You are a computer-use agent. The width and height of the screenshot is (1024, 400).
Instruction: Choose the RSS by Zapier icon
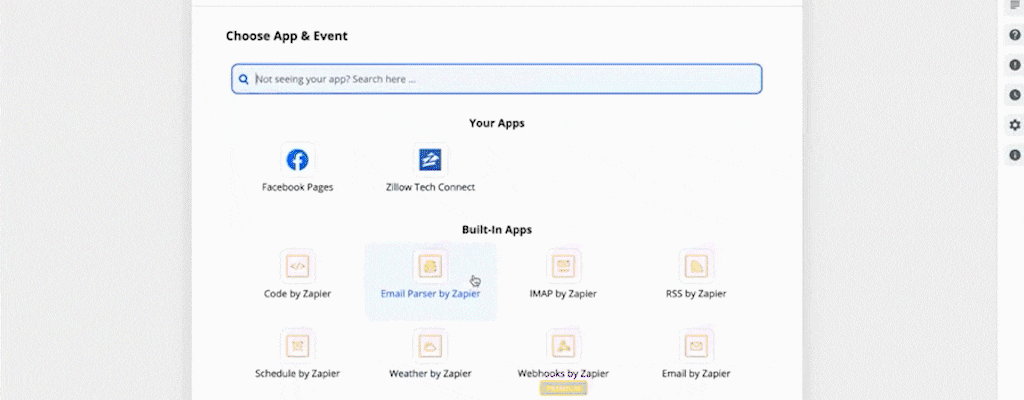(696, 266)
